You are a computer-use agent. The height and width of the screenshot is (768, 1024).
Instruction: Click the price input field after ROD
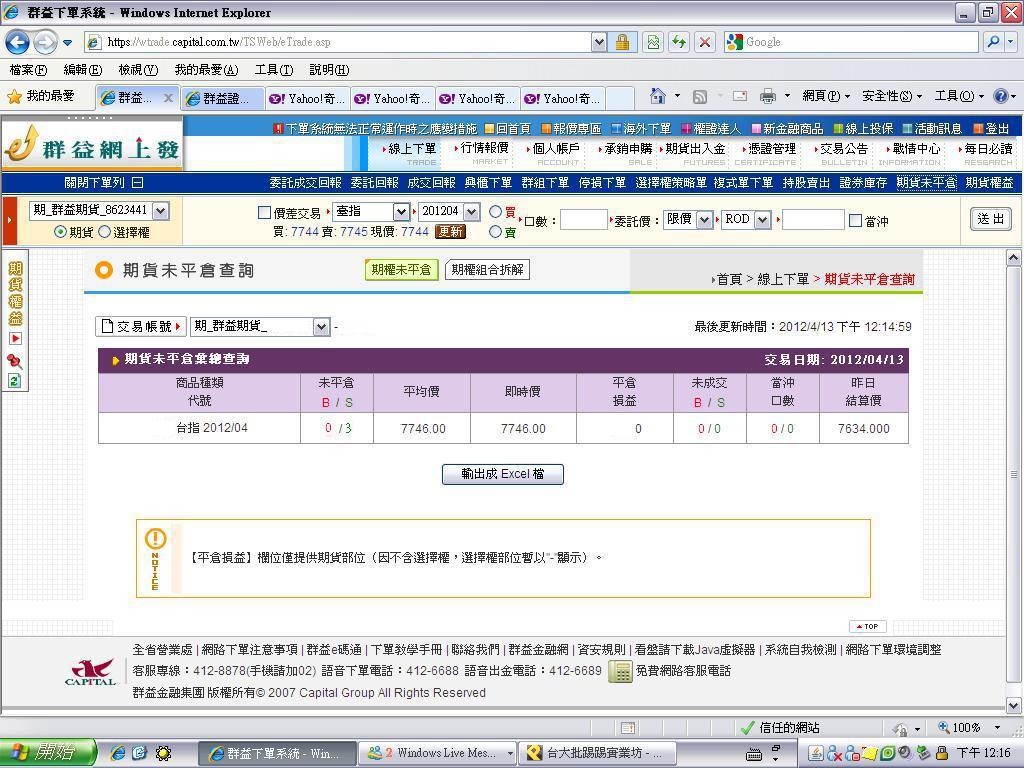[x=813, y=220]
